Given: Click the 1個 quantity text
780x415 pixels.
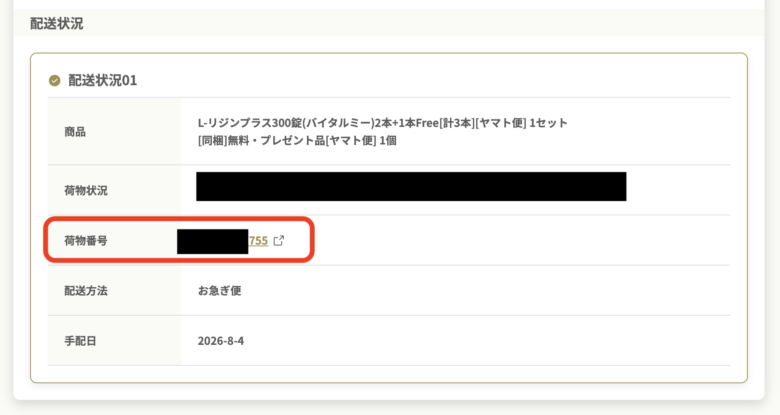Looking at the screenshot, I should pos(388,141).
